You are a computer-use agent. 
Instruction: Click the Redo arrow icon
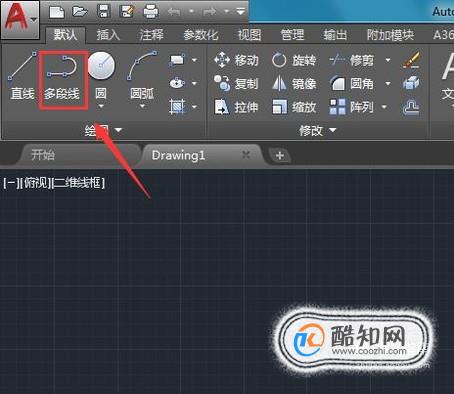(x=209, y=12)
